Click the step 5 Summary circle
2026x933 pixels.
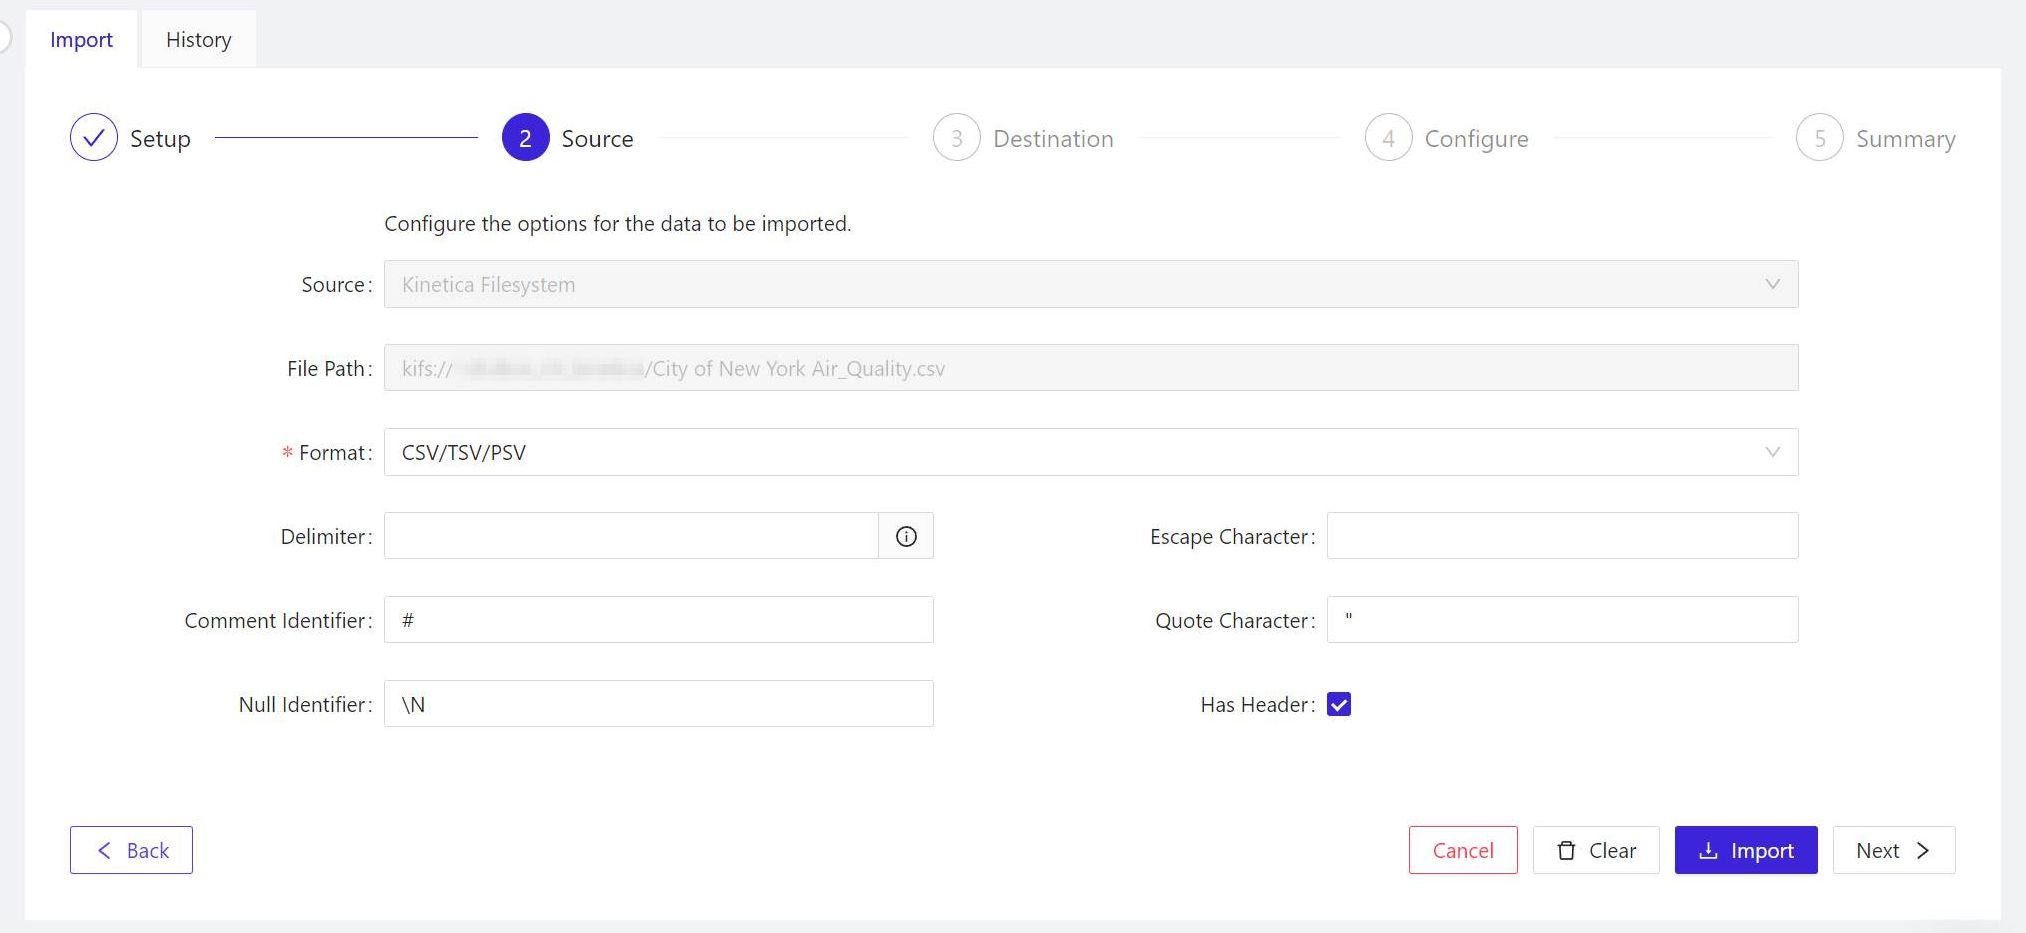point(1819,138)
